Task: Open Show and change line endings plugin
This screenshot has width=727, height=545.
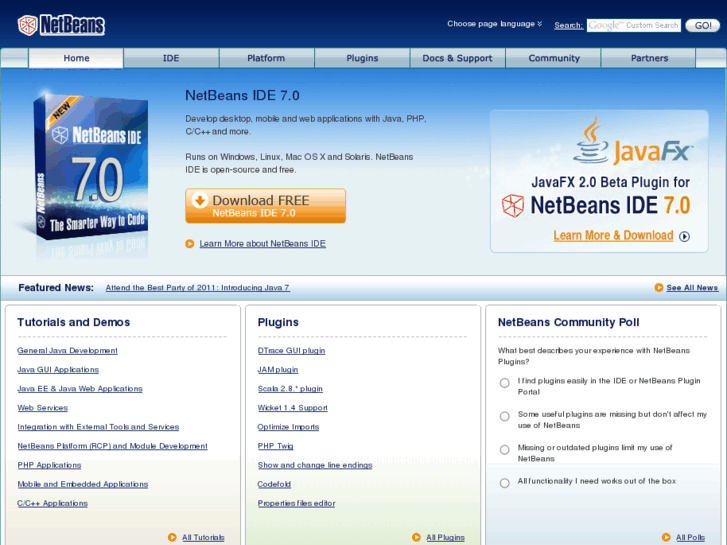Action: pos(315,465)
